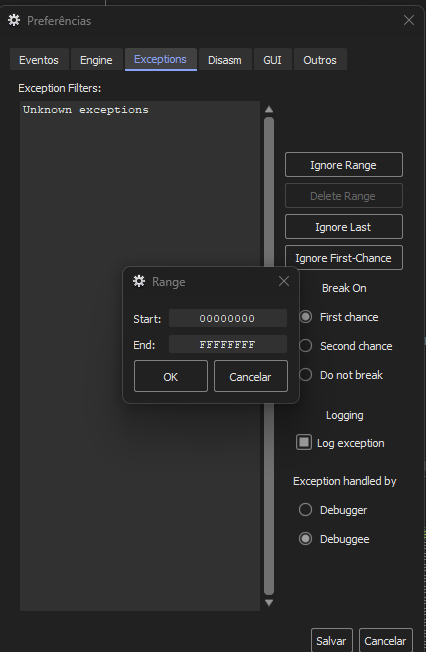
Task: Click the exception filters scrollbar thumb
Action: pyautogui.click(x=269, y=356)
